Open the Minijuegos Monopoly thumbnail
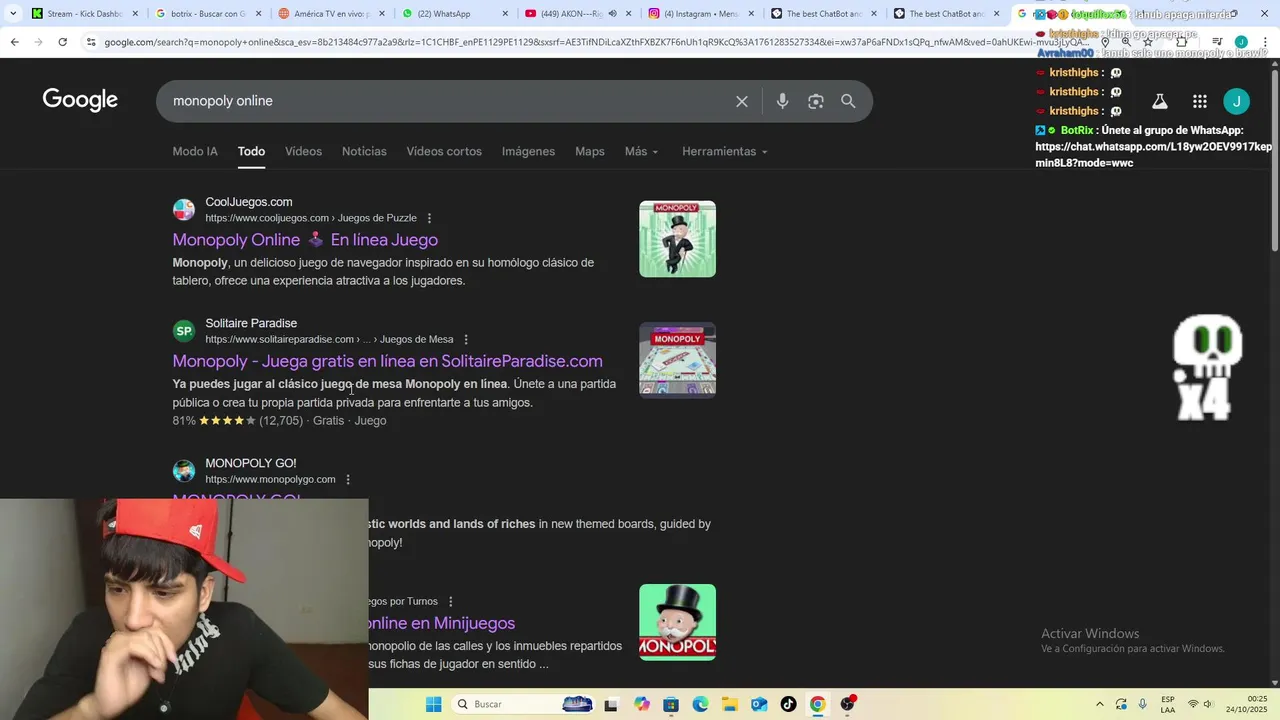The image size is (1280, 720). point(678,622)
